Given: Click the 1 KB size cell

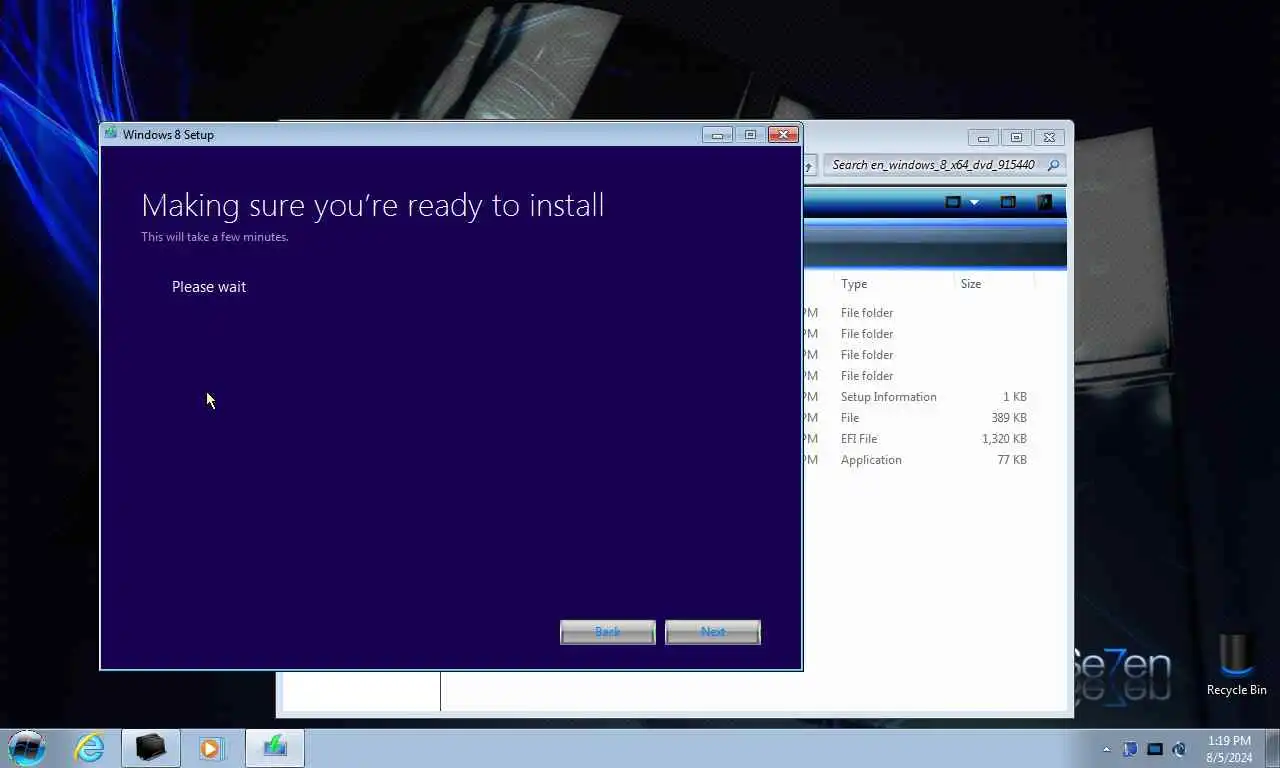Looking at the screenshot, I should pyautogui.click(x=1015, y=397).
